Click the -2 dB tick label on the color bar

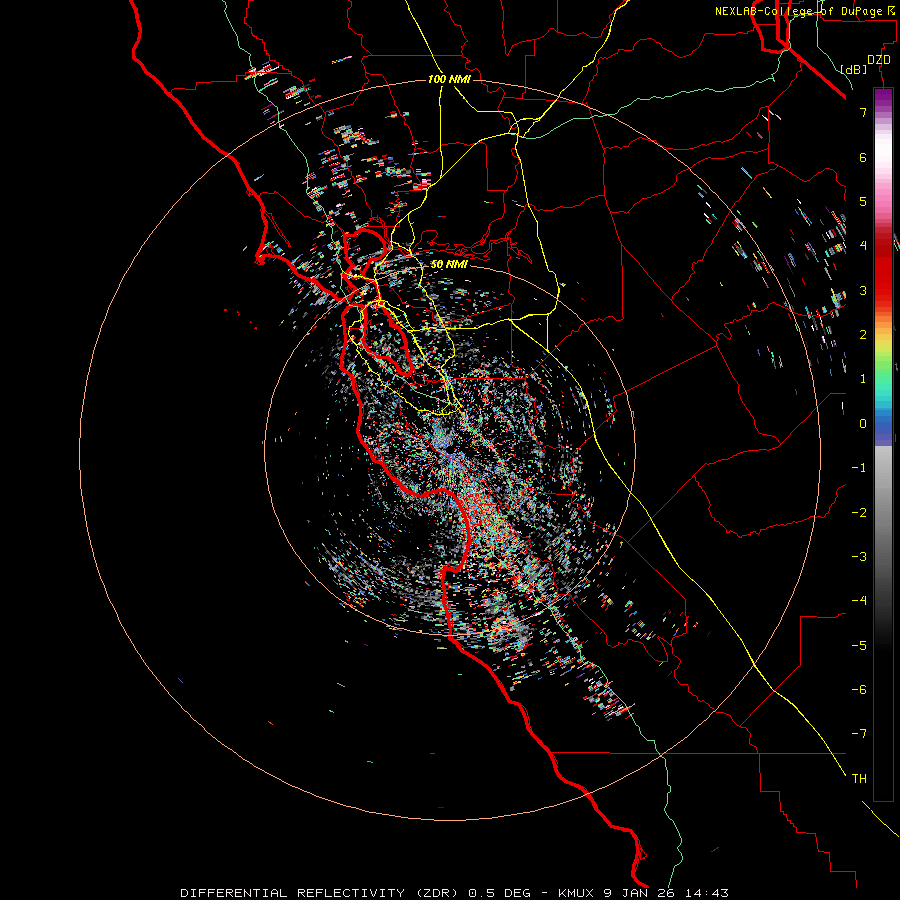click(859, 513)
